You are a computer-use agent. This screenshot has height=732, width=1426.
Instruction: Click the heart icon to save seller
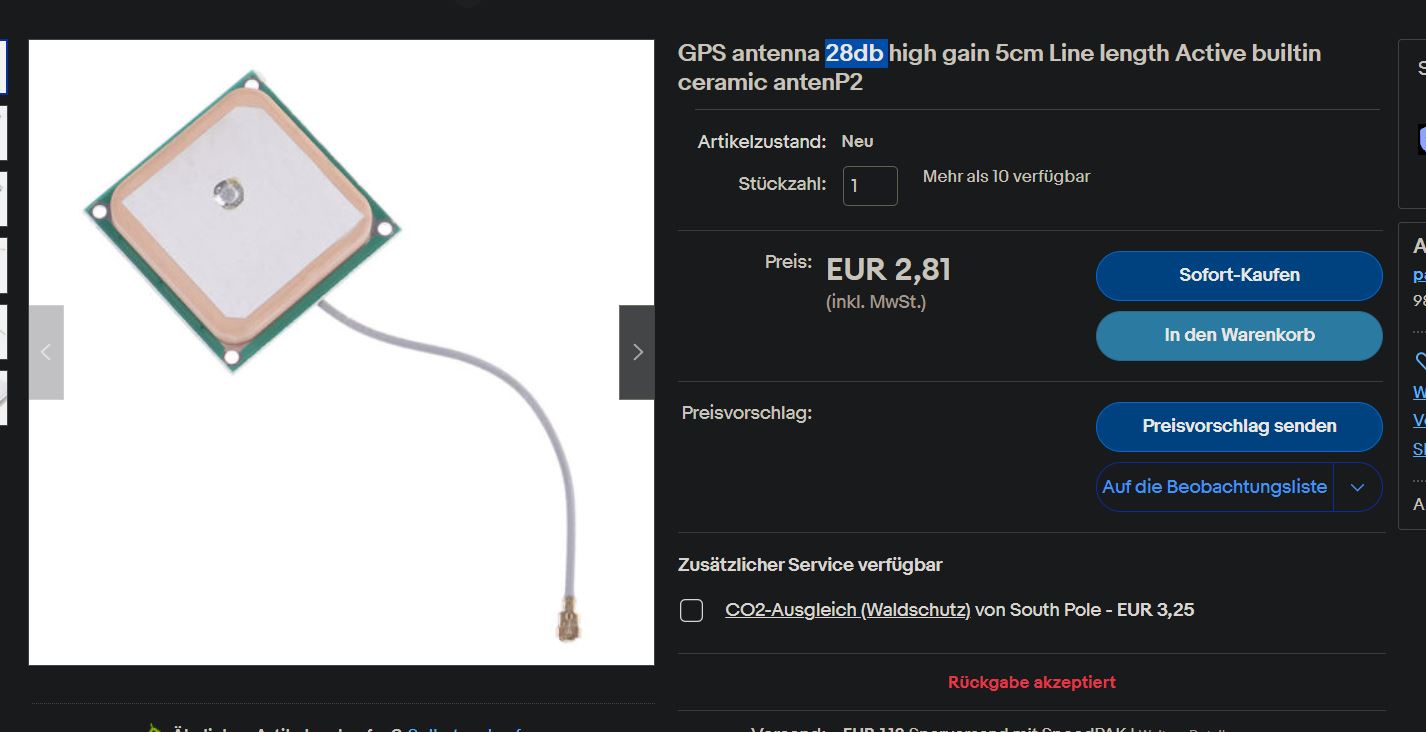(x=1421, y=361)
